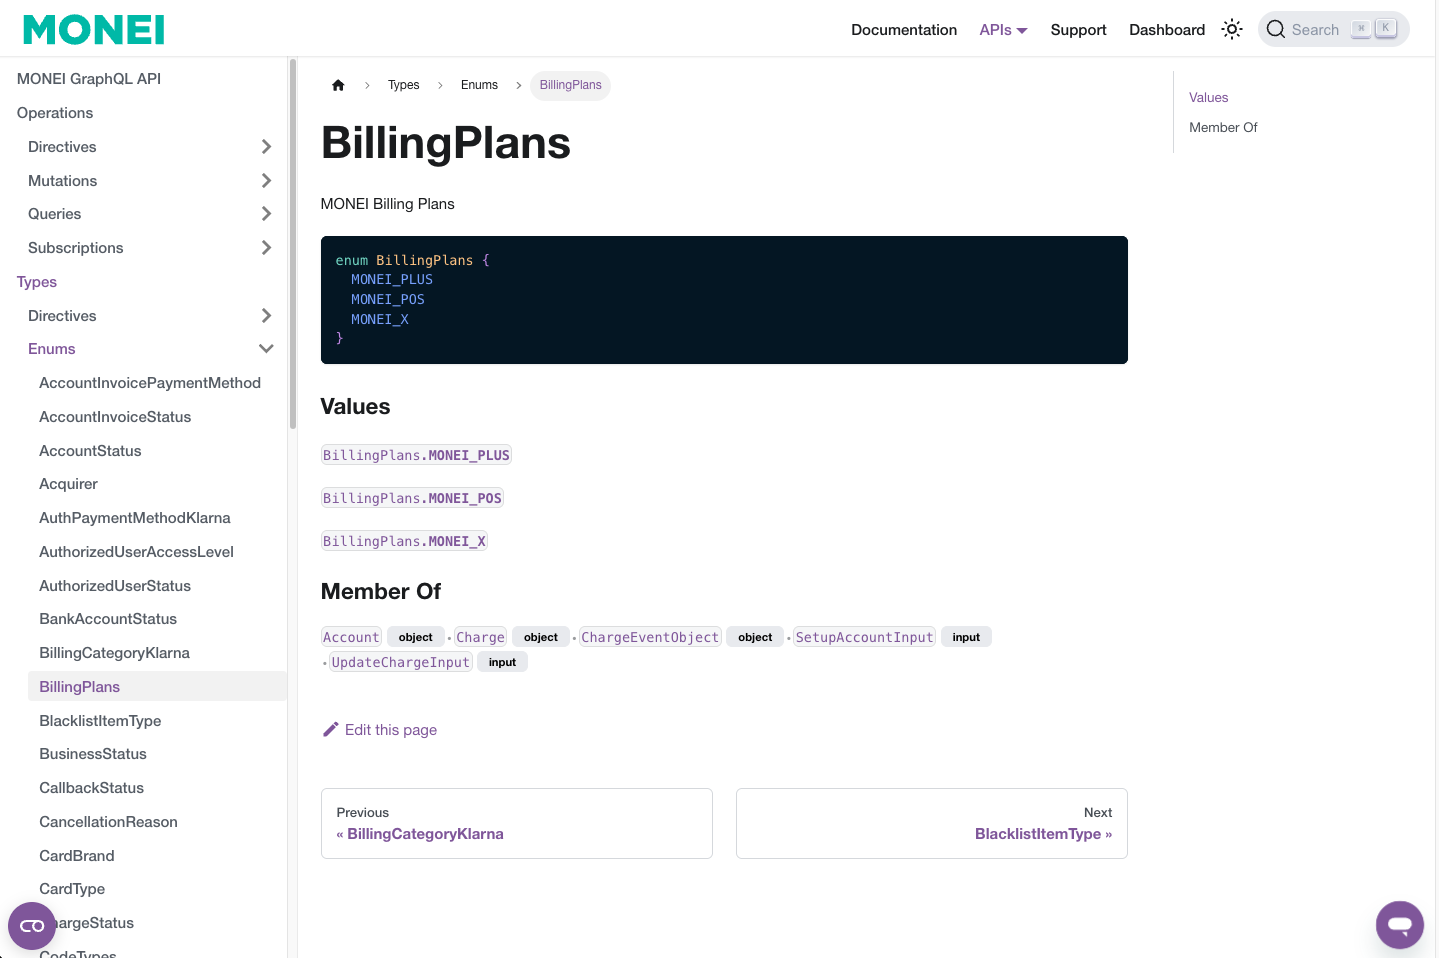Open the Search box

1333,29
